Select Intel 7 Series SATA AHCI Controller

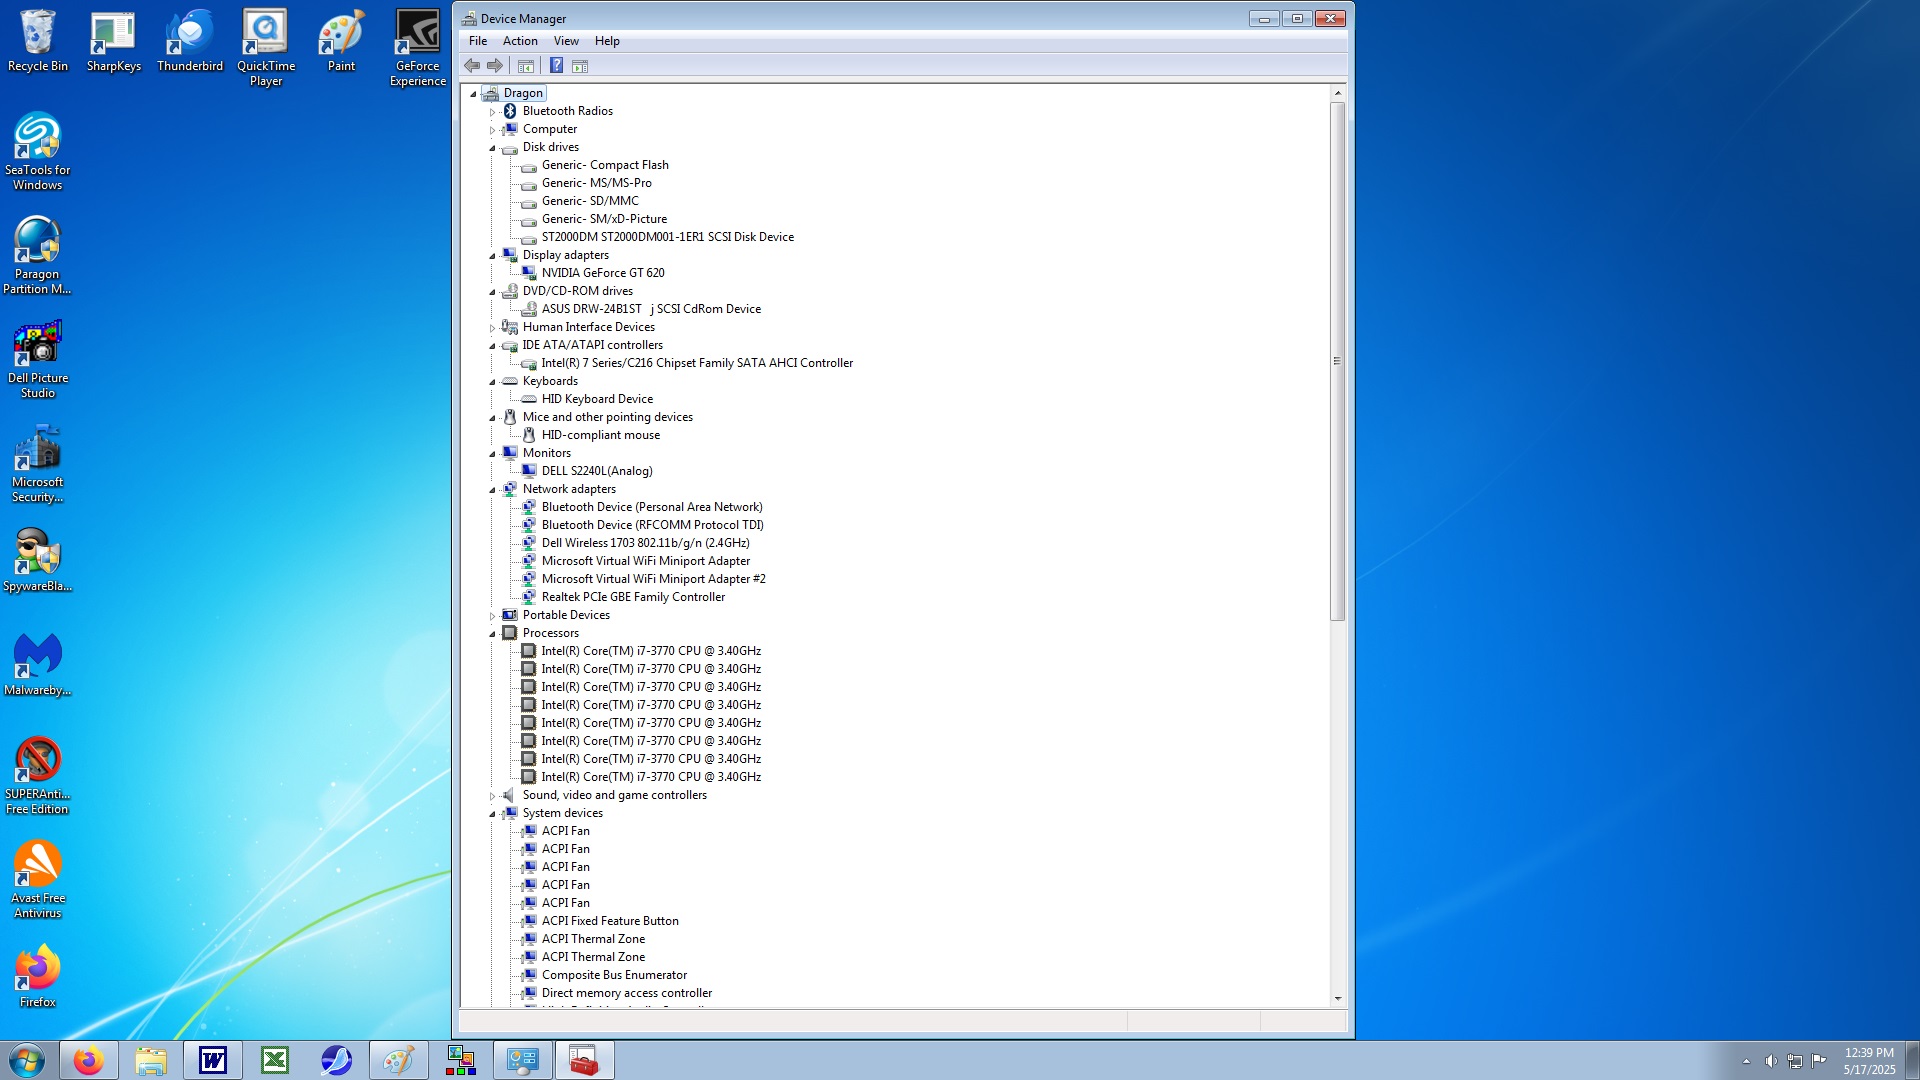(x=697, y=363)
